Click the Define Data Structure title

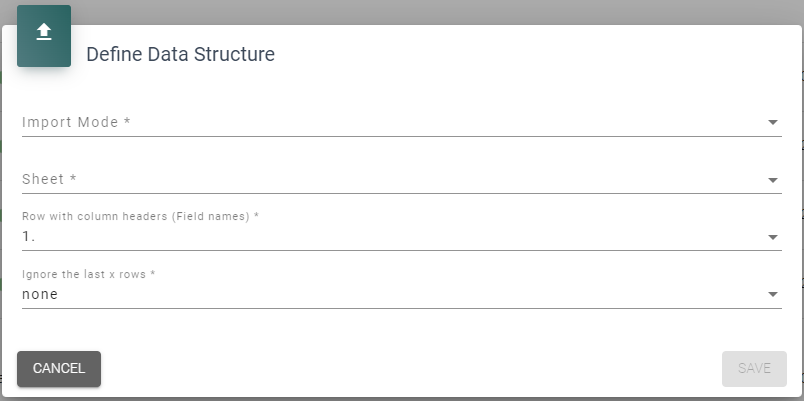point(180,54)
